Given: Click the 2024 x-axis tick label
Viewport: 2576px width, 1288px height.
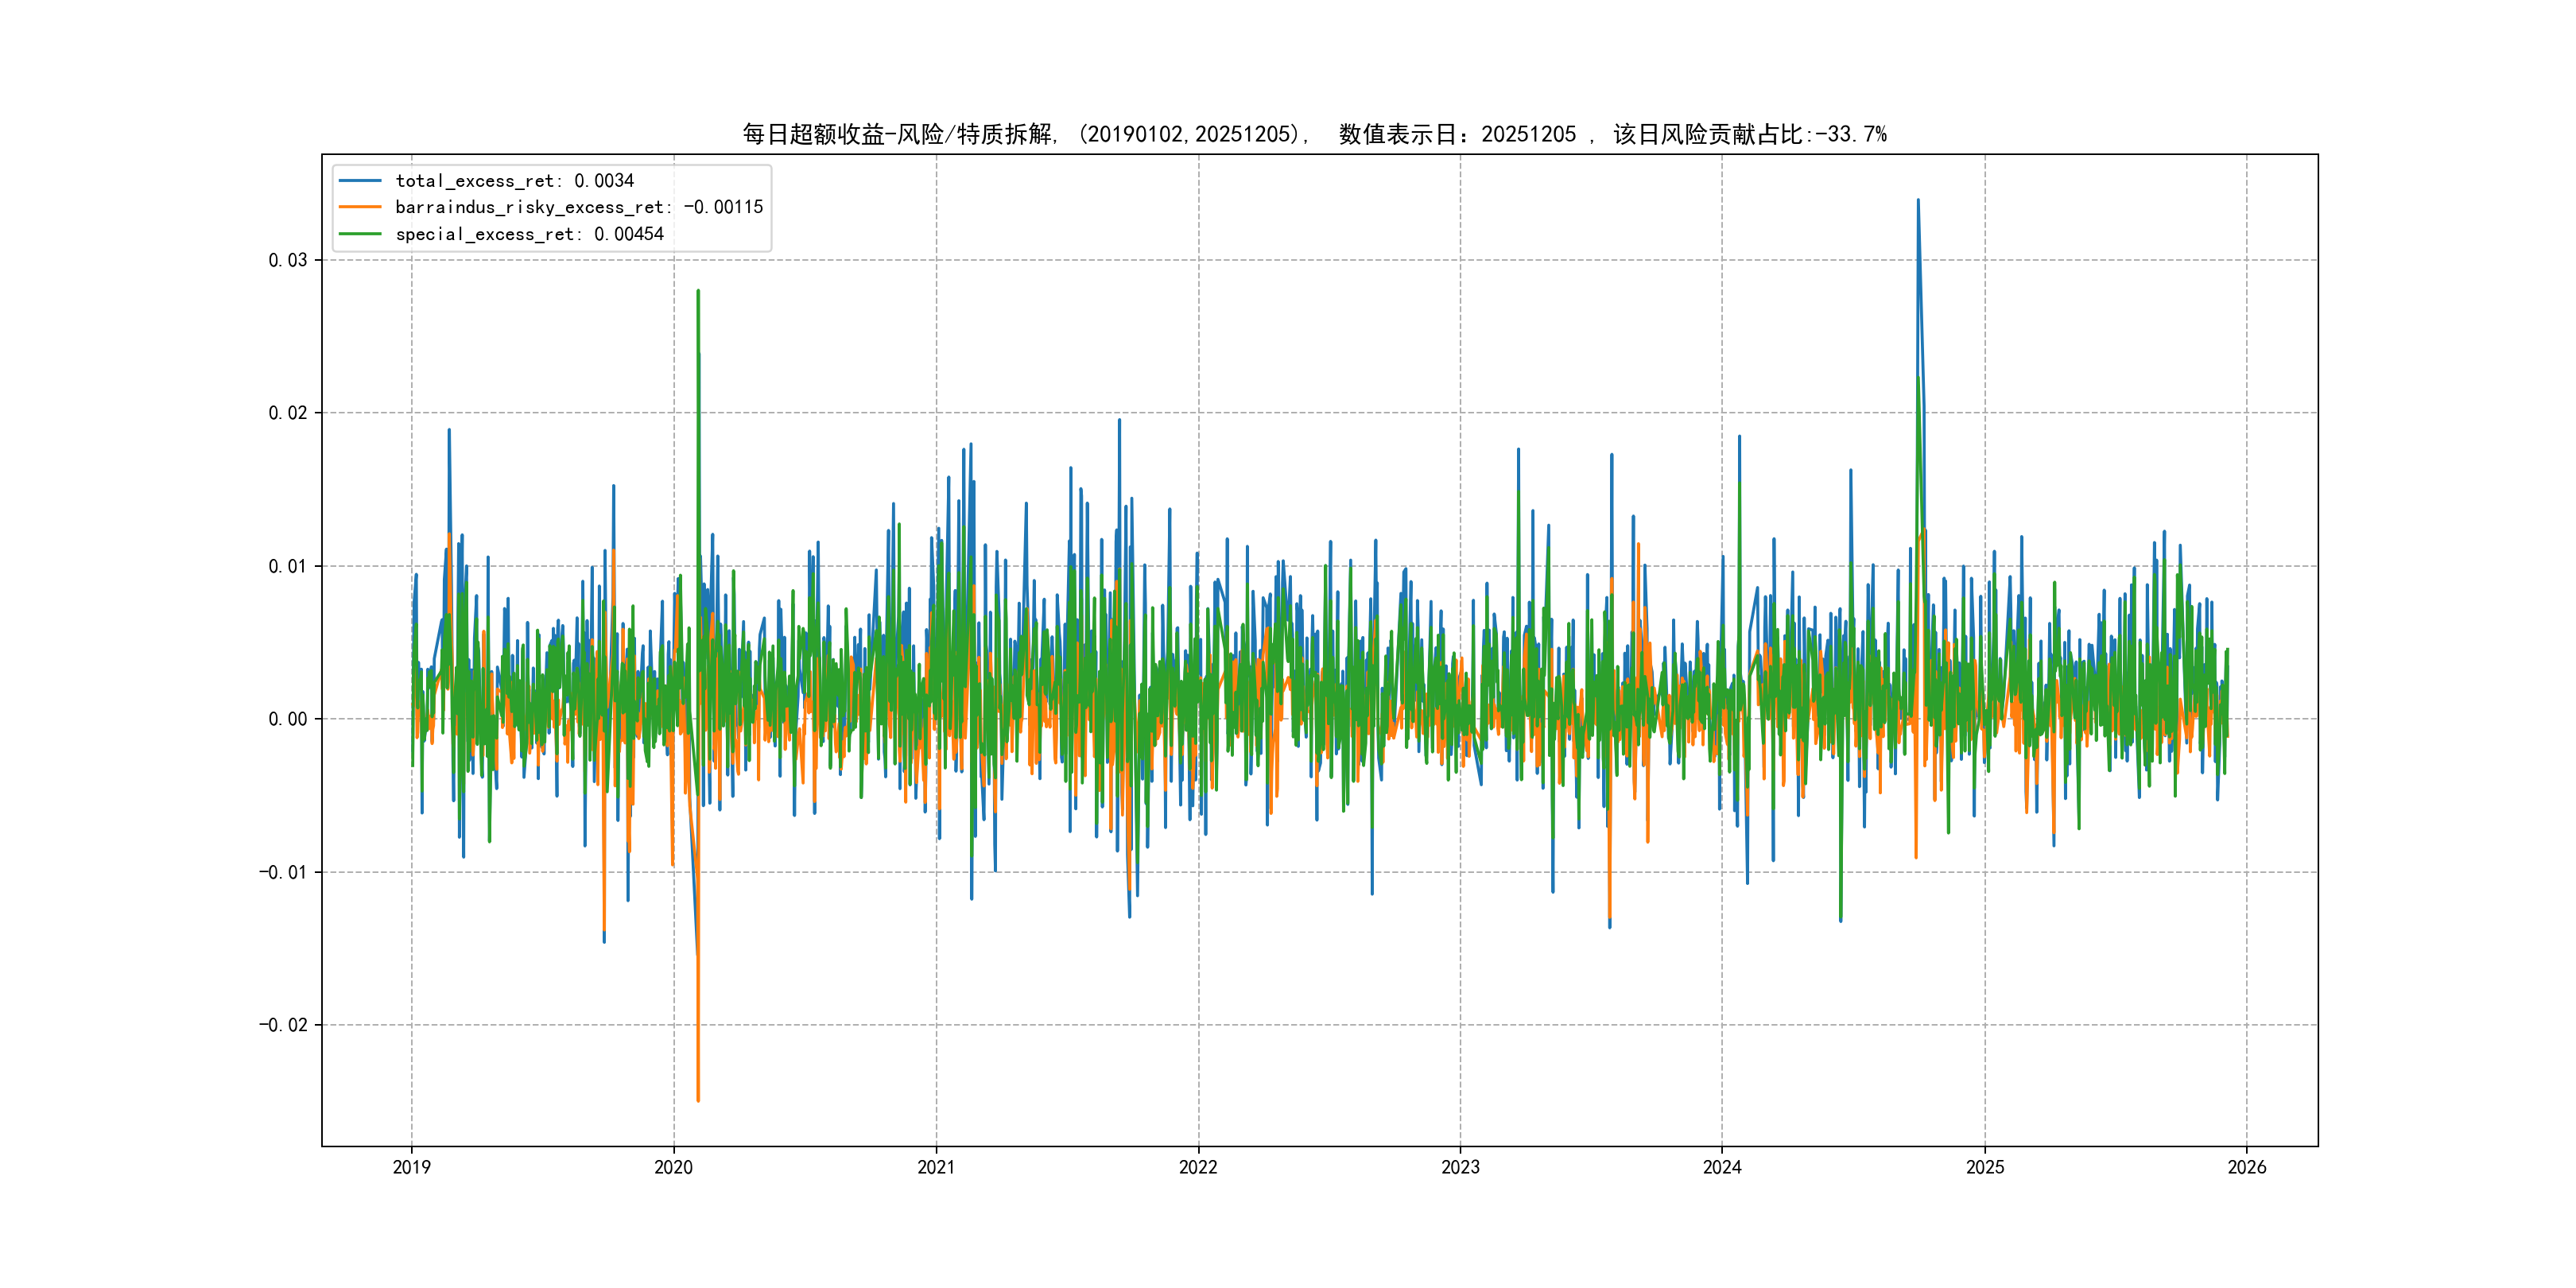Looking at the screenshot, I should coord(1722,1167).
